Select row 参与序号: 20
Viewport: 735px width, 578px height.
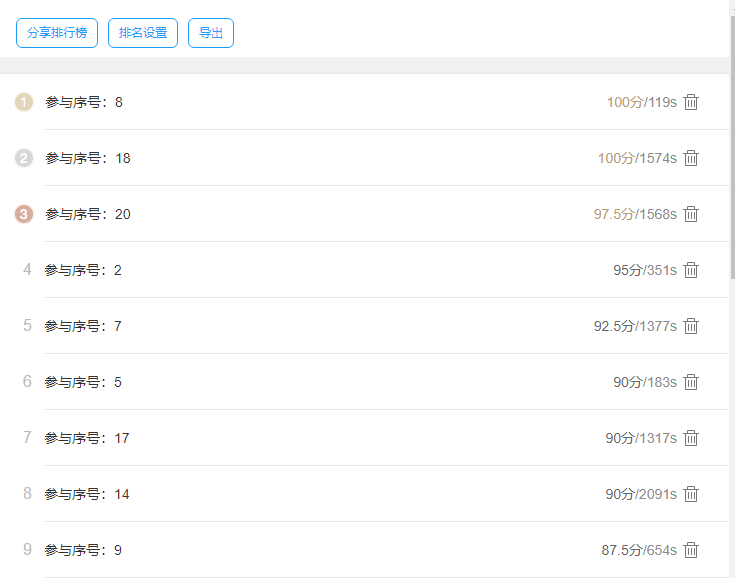365,214
